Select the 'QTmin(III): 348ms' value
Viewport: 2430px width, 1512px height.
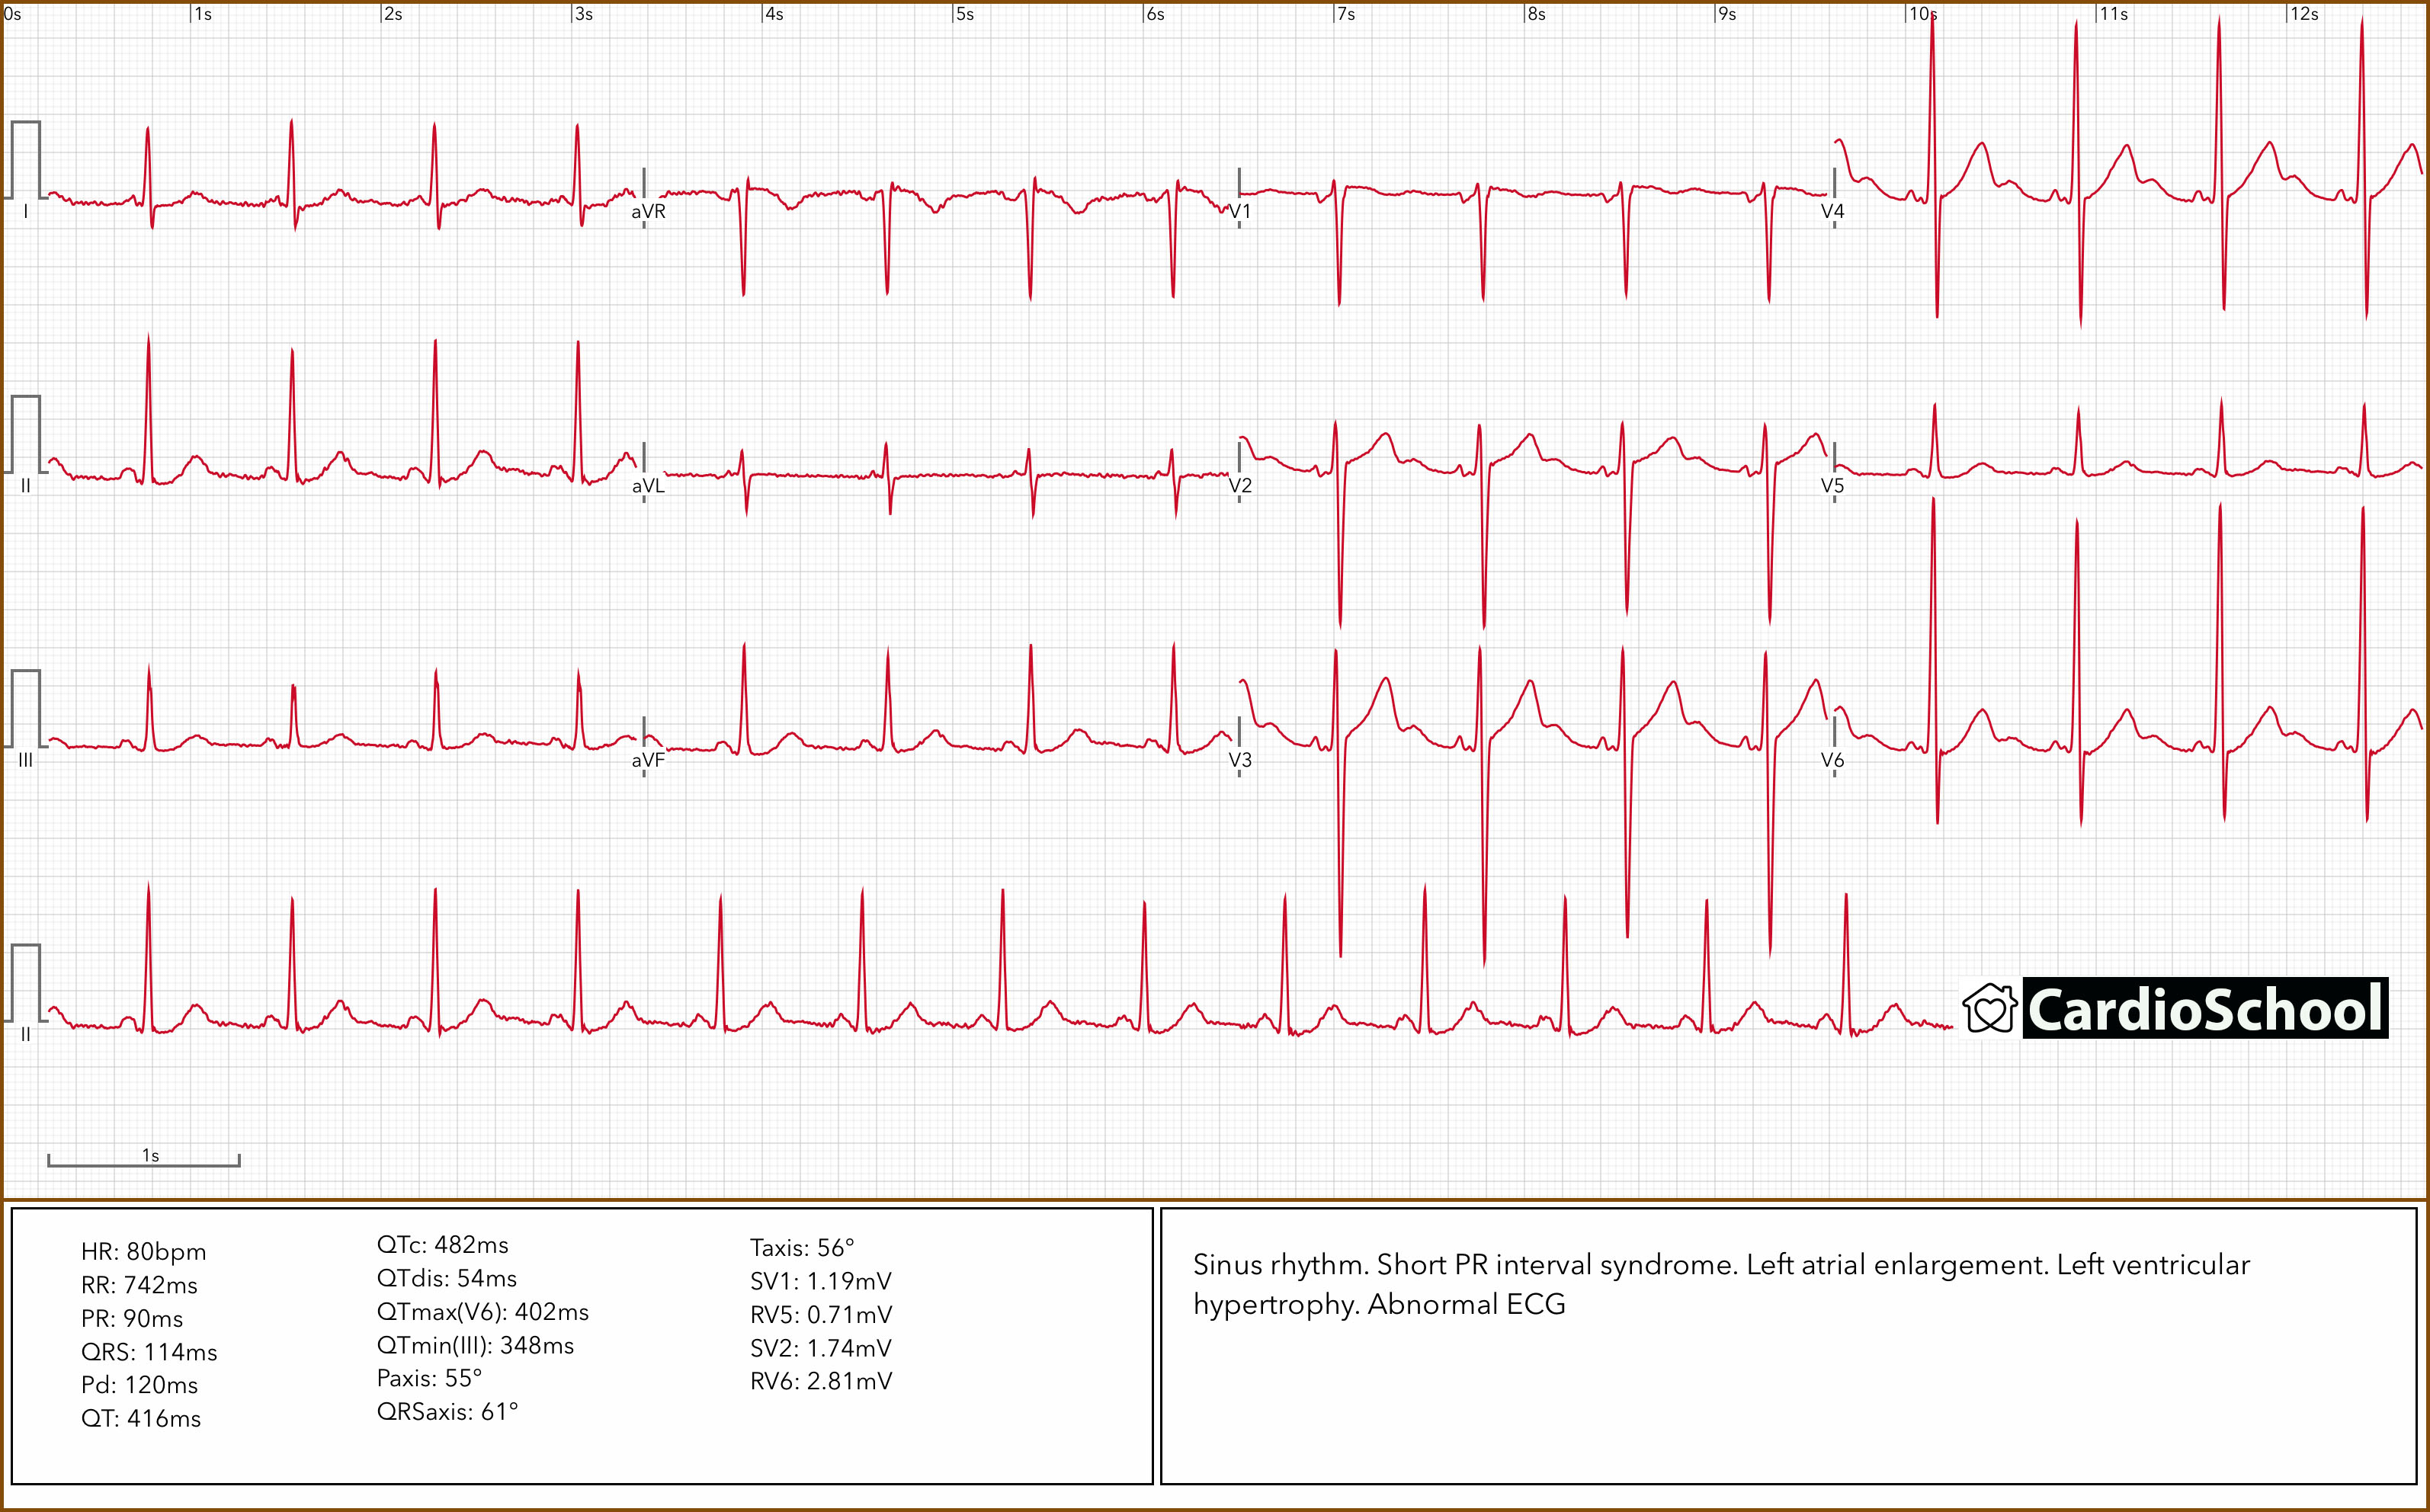476,1346
